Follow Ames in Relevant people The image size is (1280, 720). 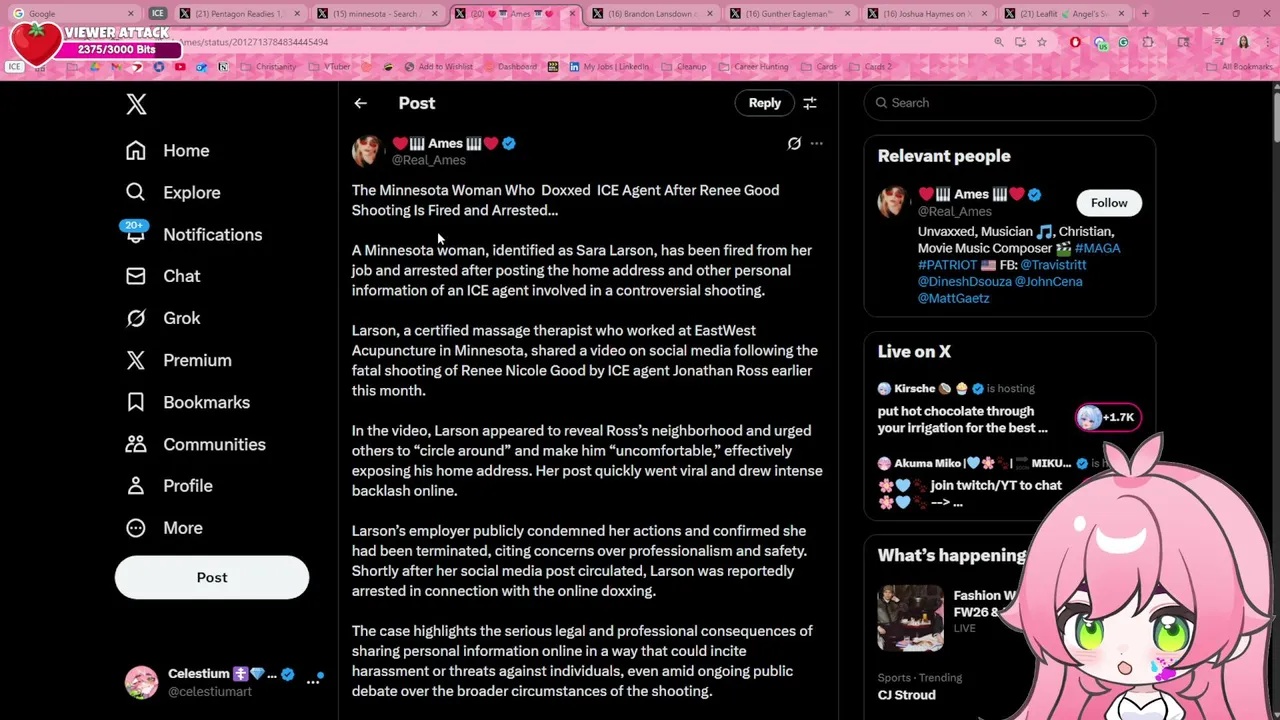(x=1109, y=203)
